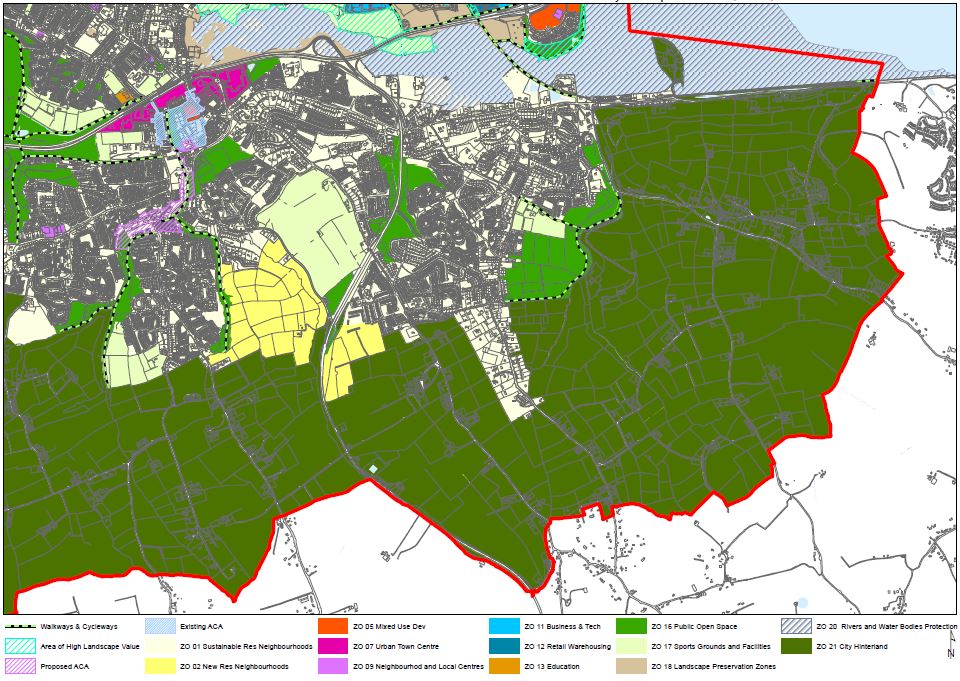Click the Existing ACA legend swatch

click(160, 625)
